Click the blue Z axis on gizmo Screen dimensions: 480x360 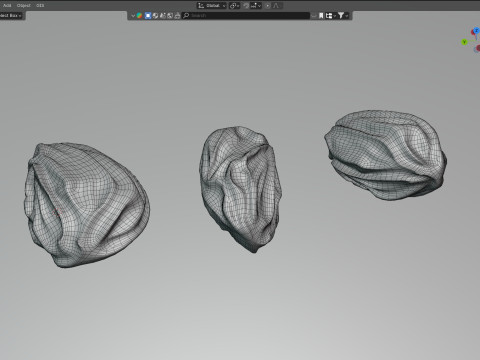477,30
